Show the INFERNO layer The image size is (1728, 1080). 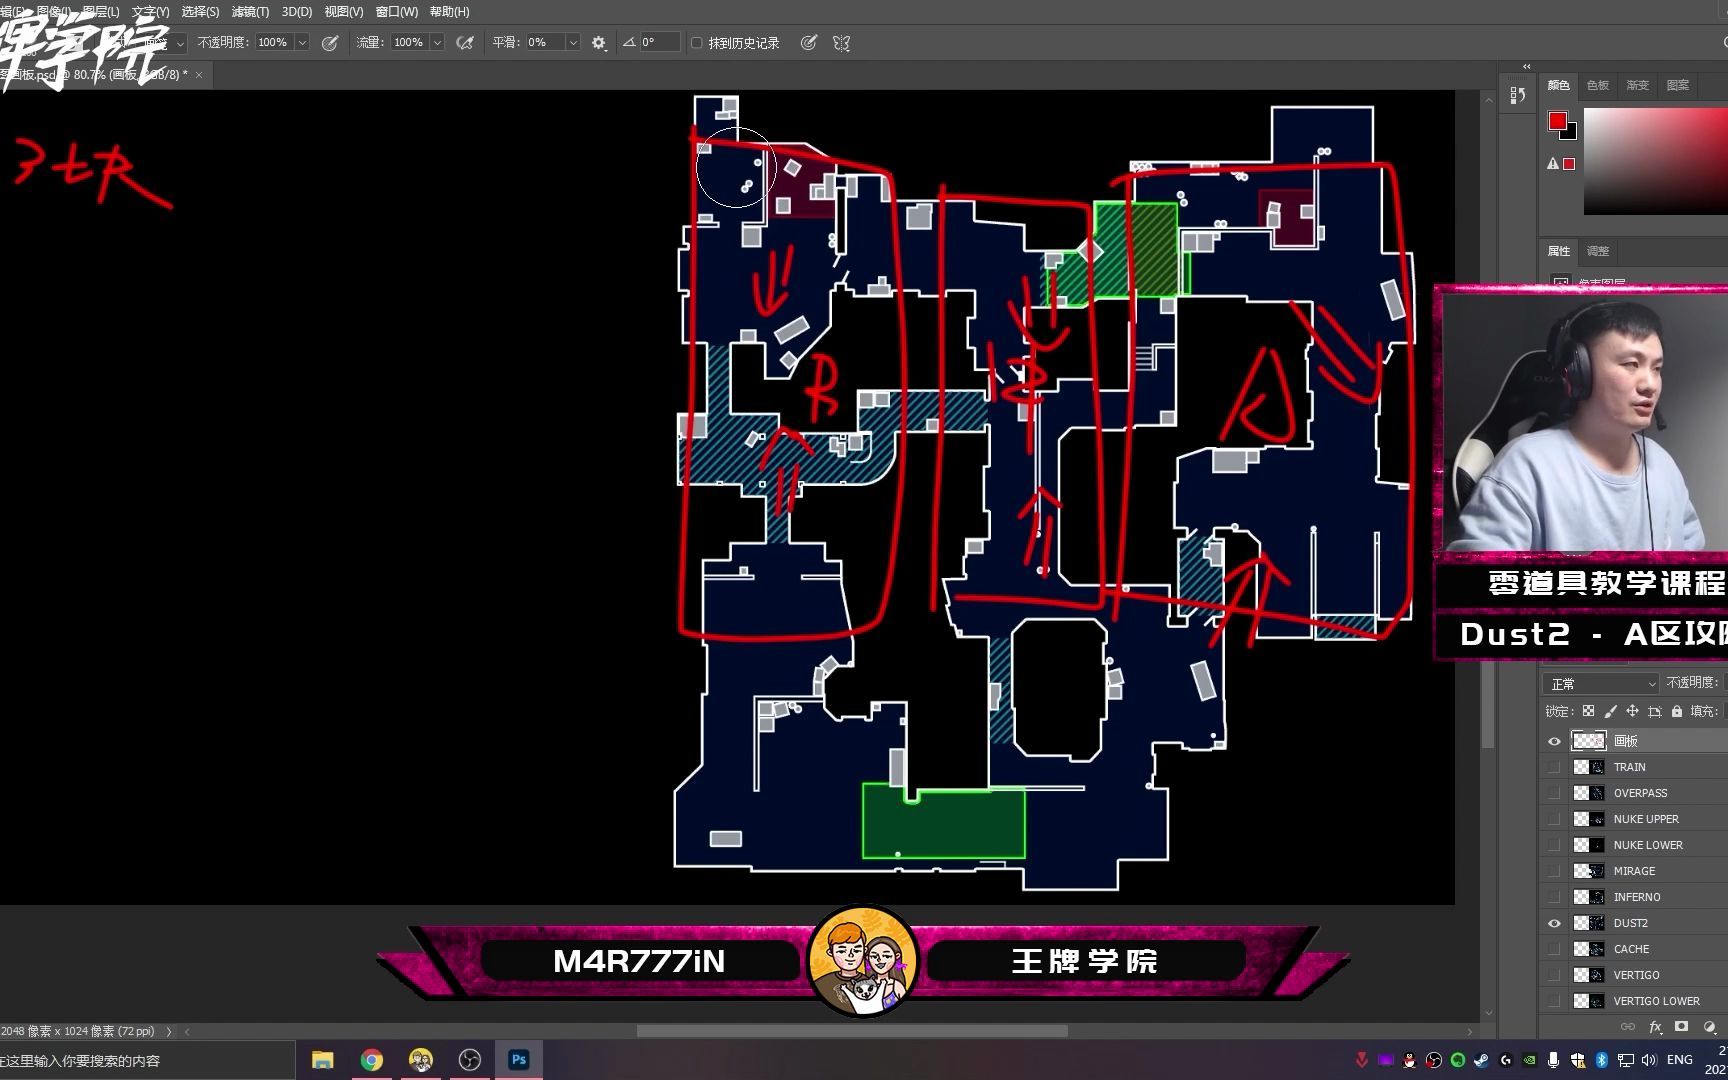[x=1554, y=897]
